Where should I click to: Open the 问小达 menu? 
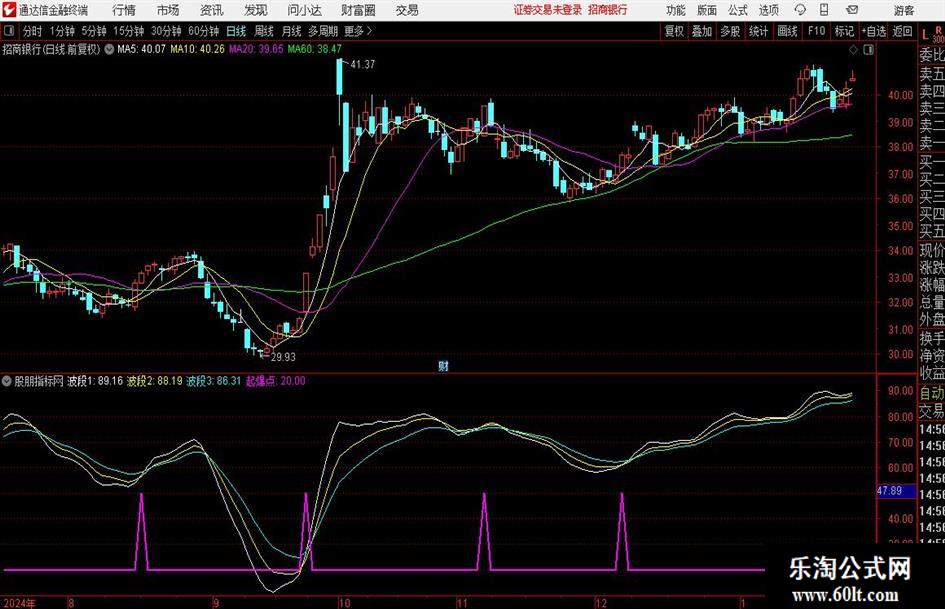tap(304, 10)
